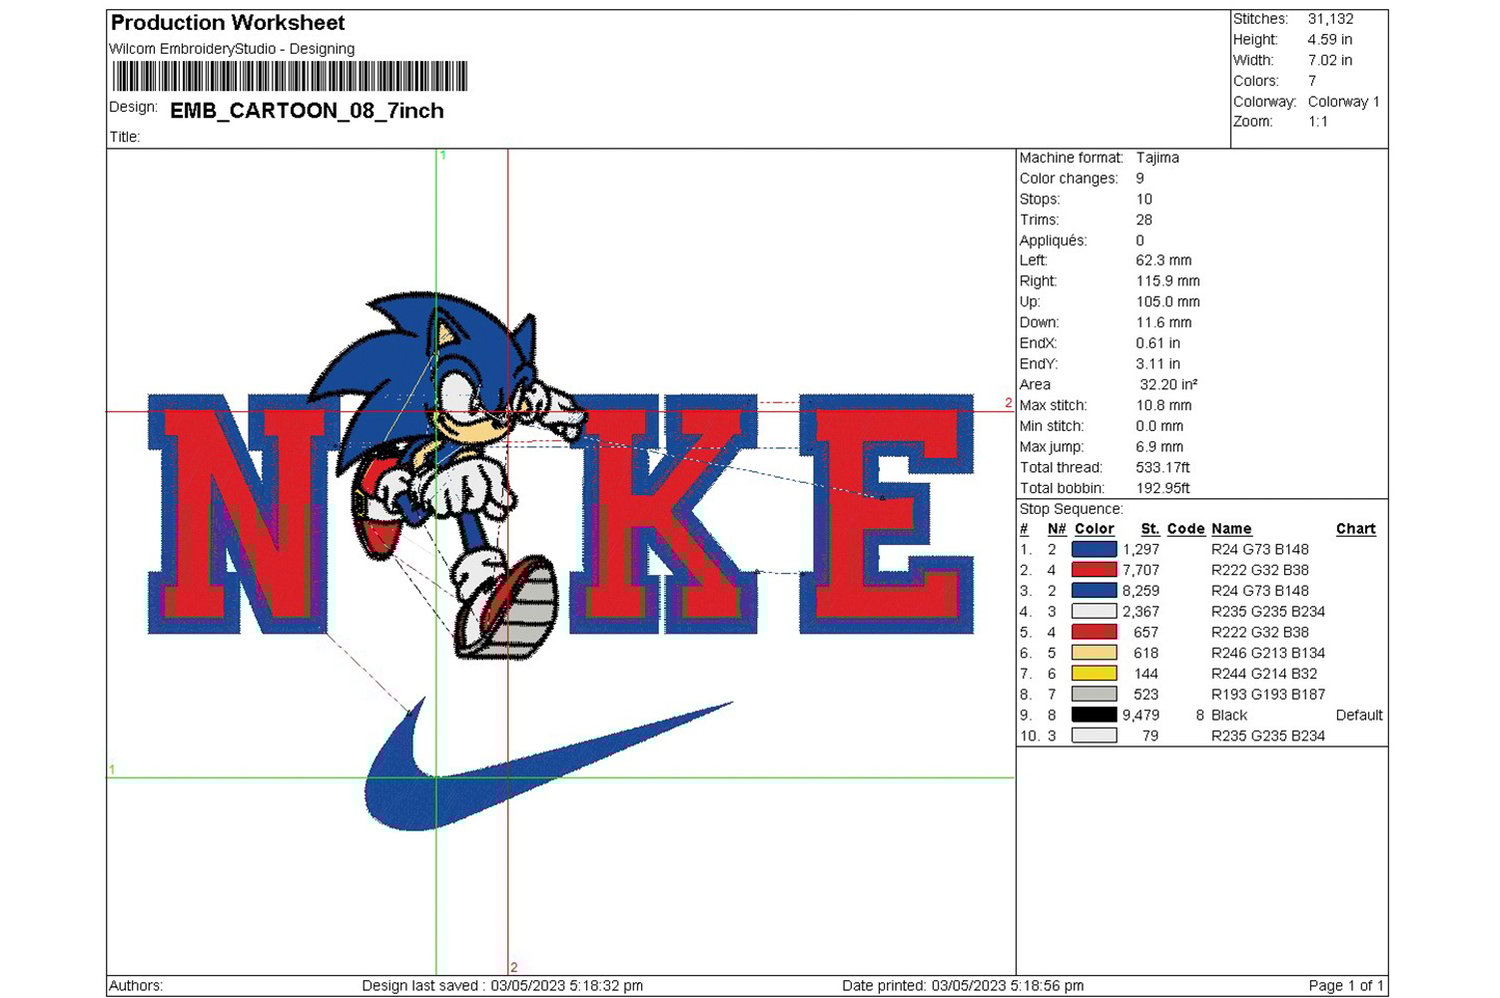Click the min stitch value "0.0 mm"
Image resolution: width=1500 pixels, height=998 pixels.
pos(1160,426)
